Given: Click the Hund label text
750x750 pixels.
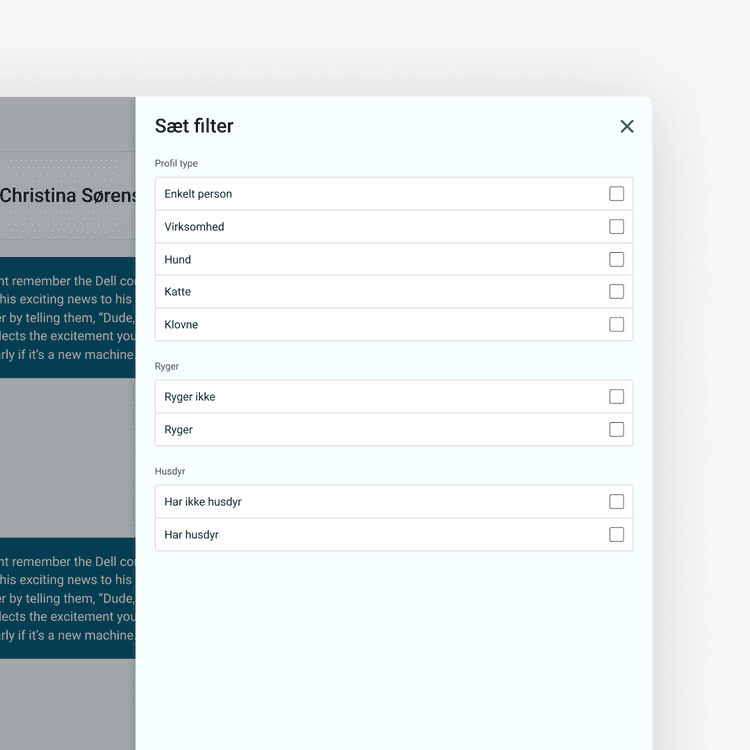Looking at the screenshot, I should coord(177,260).
